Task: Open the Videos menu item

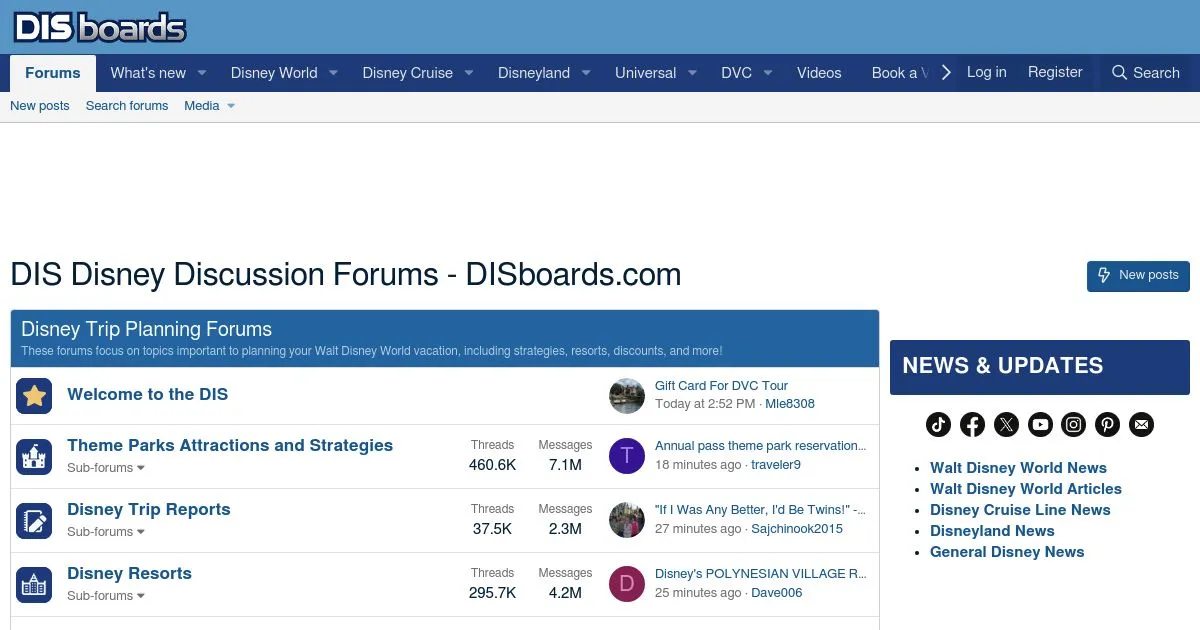Action: (x=819, y=73)
